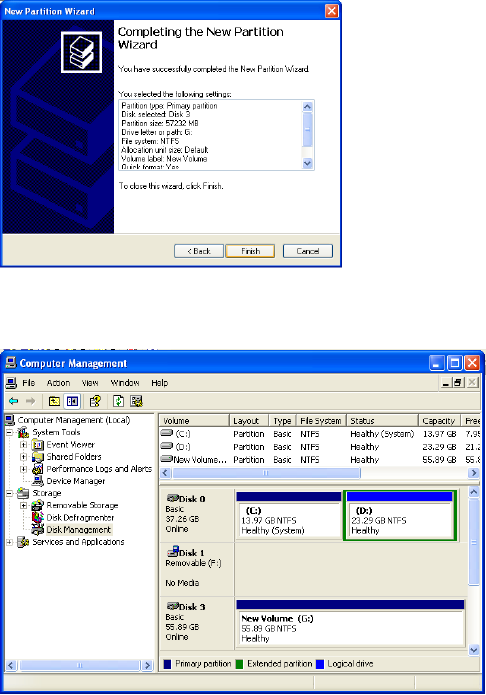
Task: Click the Help toolbar icon
Action: [x=95, y=401]
